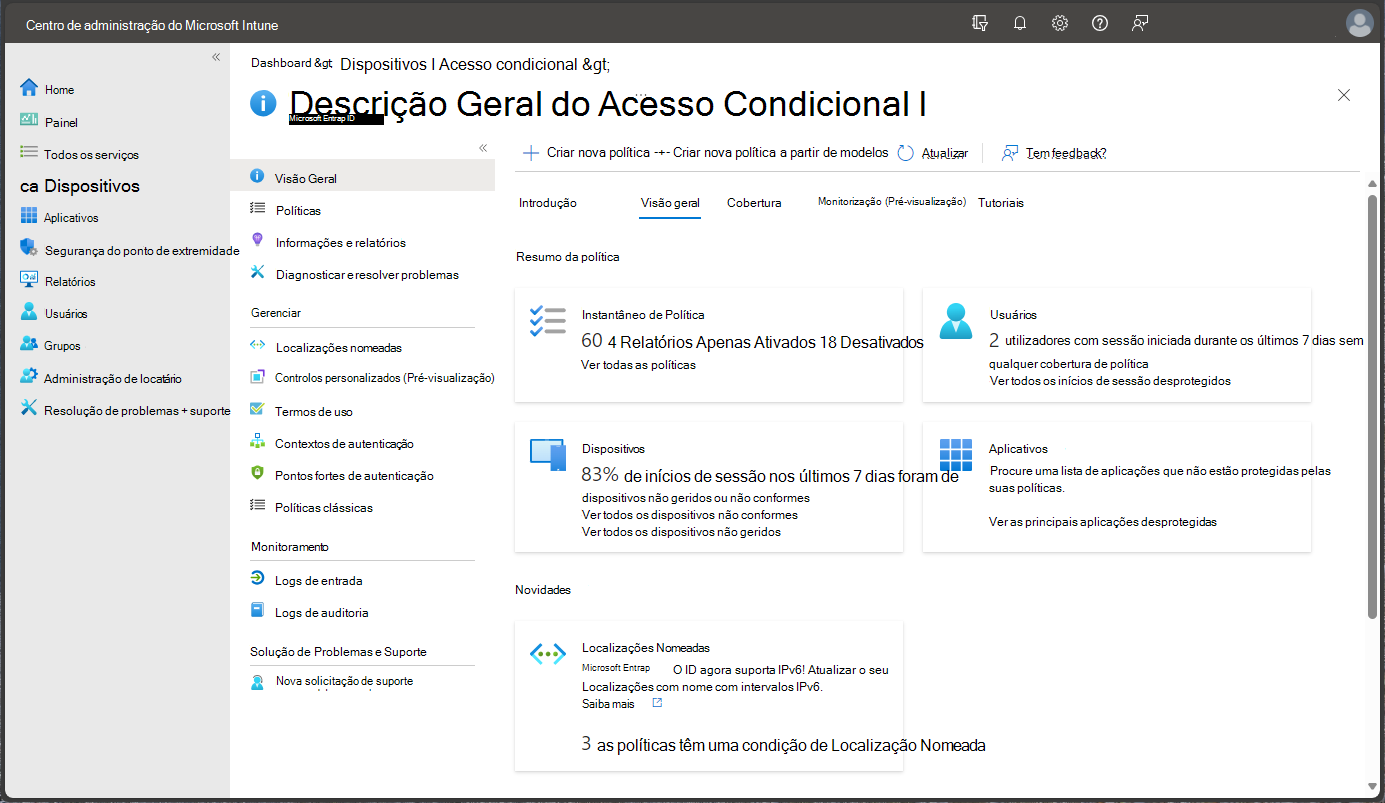Click the Aplicativos grid icon in sidebar
The image size is (1385, 803).
pyautogui.click(x=29, y=216)
